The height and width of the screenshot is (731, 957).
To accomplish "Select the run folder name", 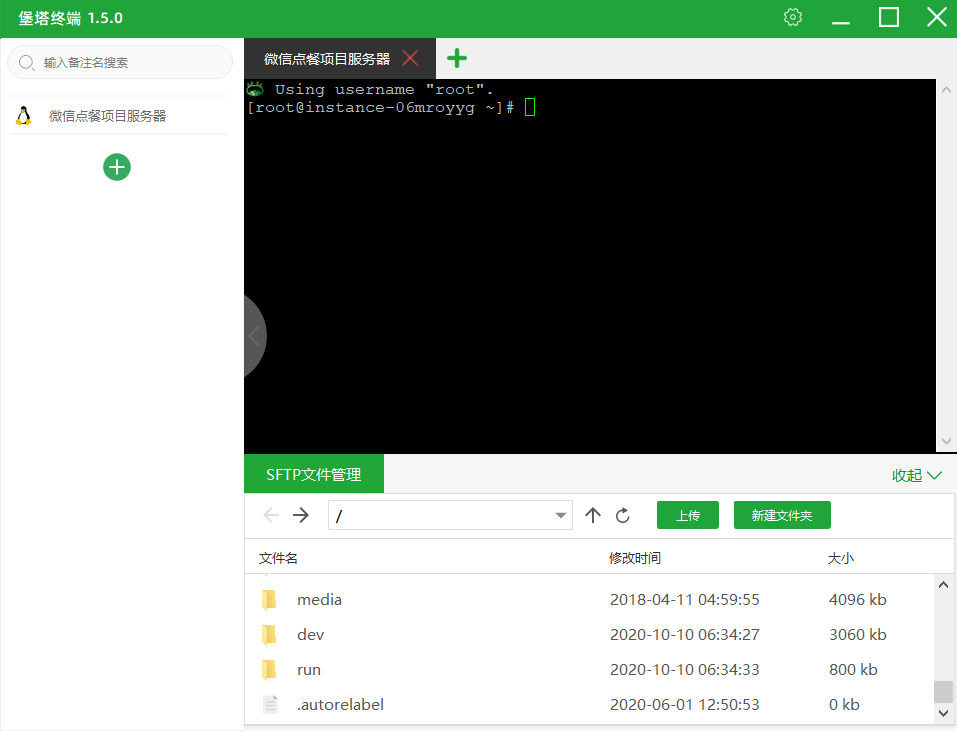I will click(x=309, y=669).
